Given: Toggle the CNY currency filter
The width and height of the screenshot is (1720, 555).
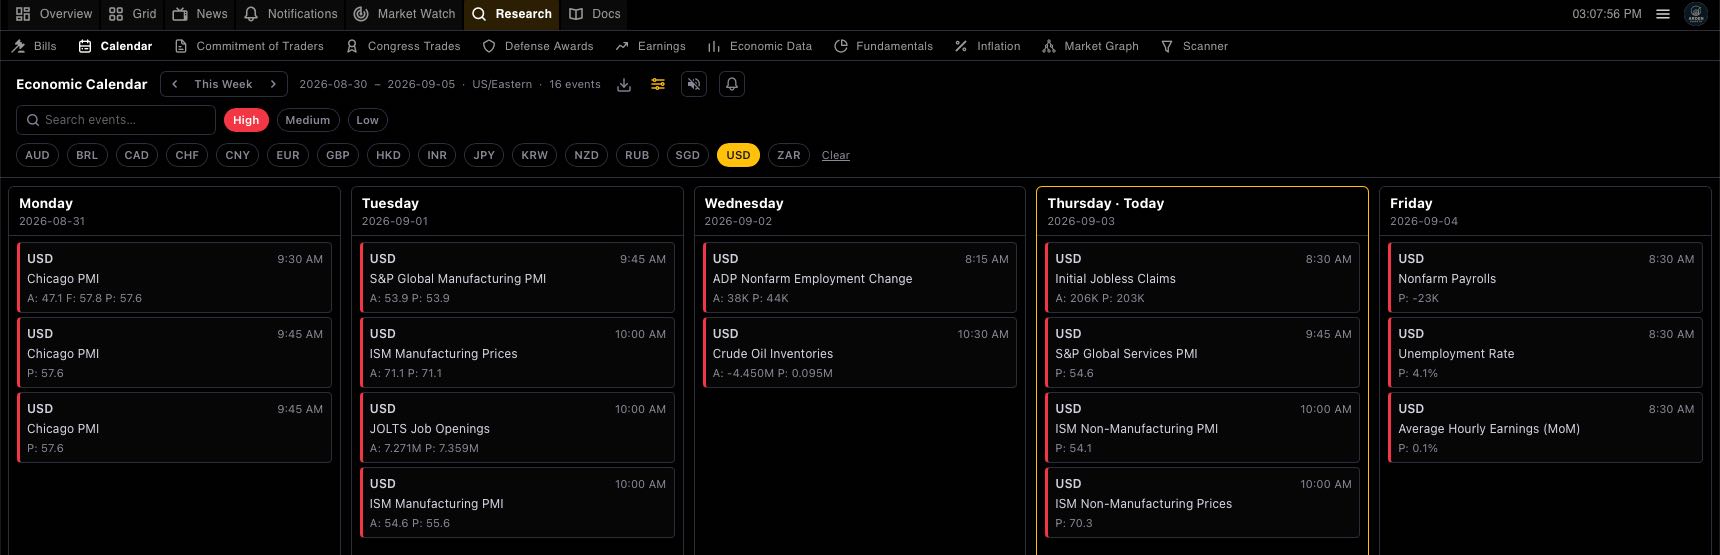Looking at the screenshot, I should [238, 155].
